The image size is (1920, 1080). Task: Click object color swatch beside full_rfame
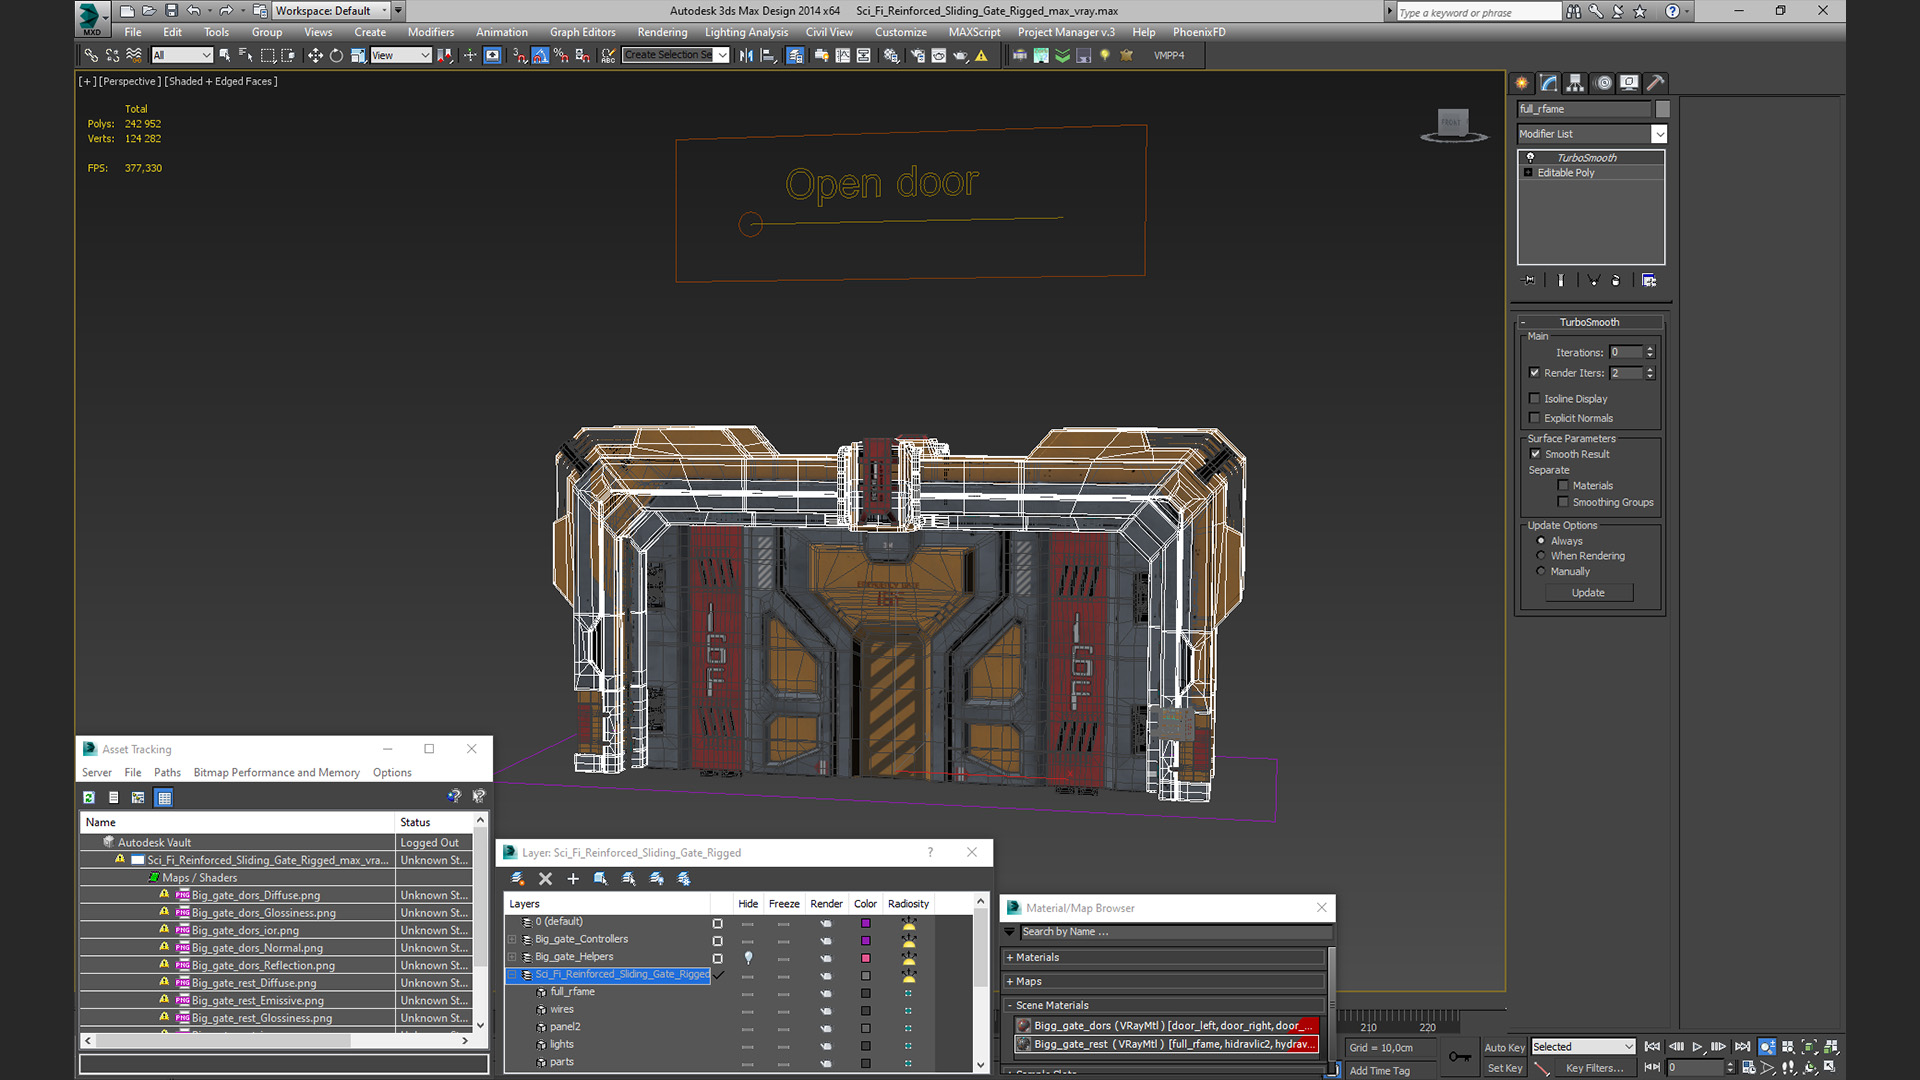(x=1662, y=109)
